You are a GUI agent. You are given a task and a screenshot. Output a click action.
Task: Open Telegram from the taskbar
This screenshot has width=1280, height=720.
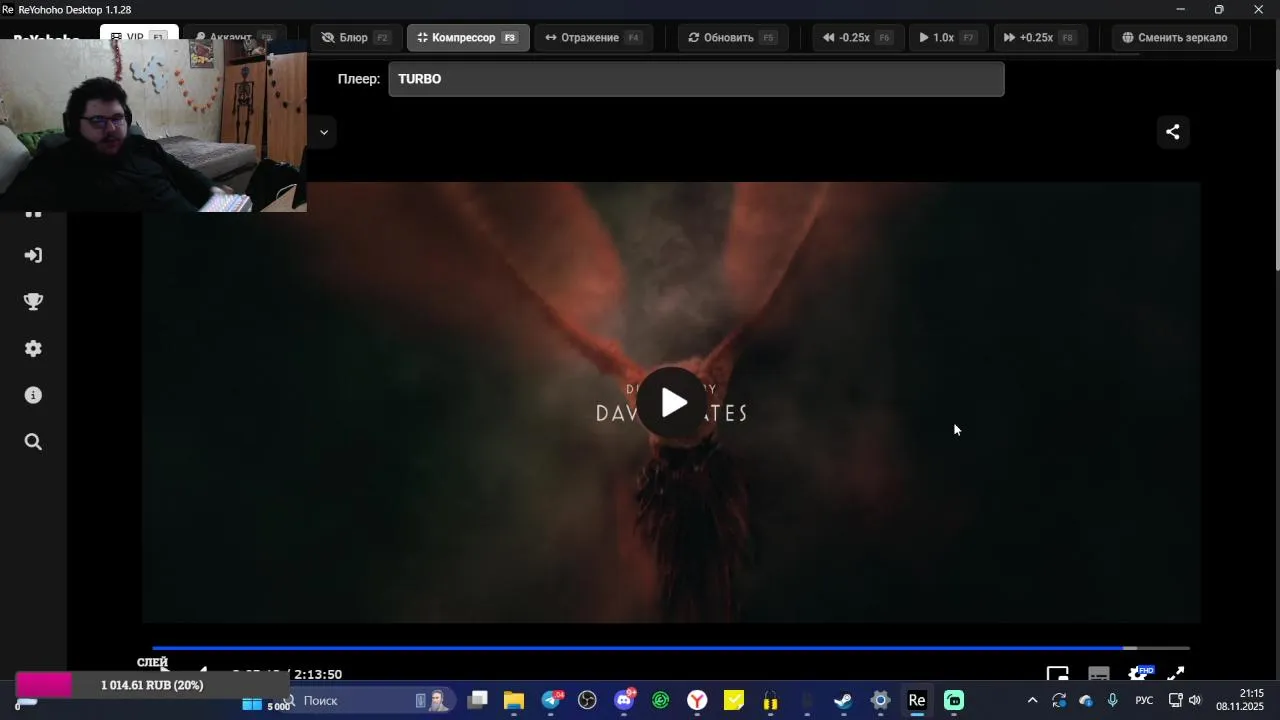[551, 701]
